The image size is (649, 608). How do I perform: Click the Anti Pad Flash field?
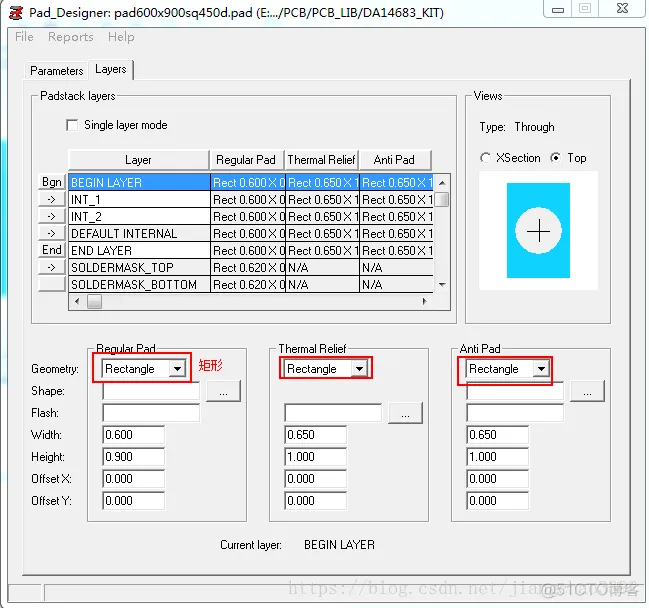(x=515, y=413)
